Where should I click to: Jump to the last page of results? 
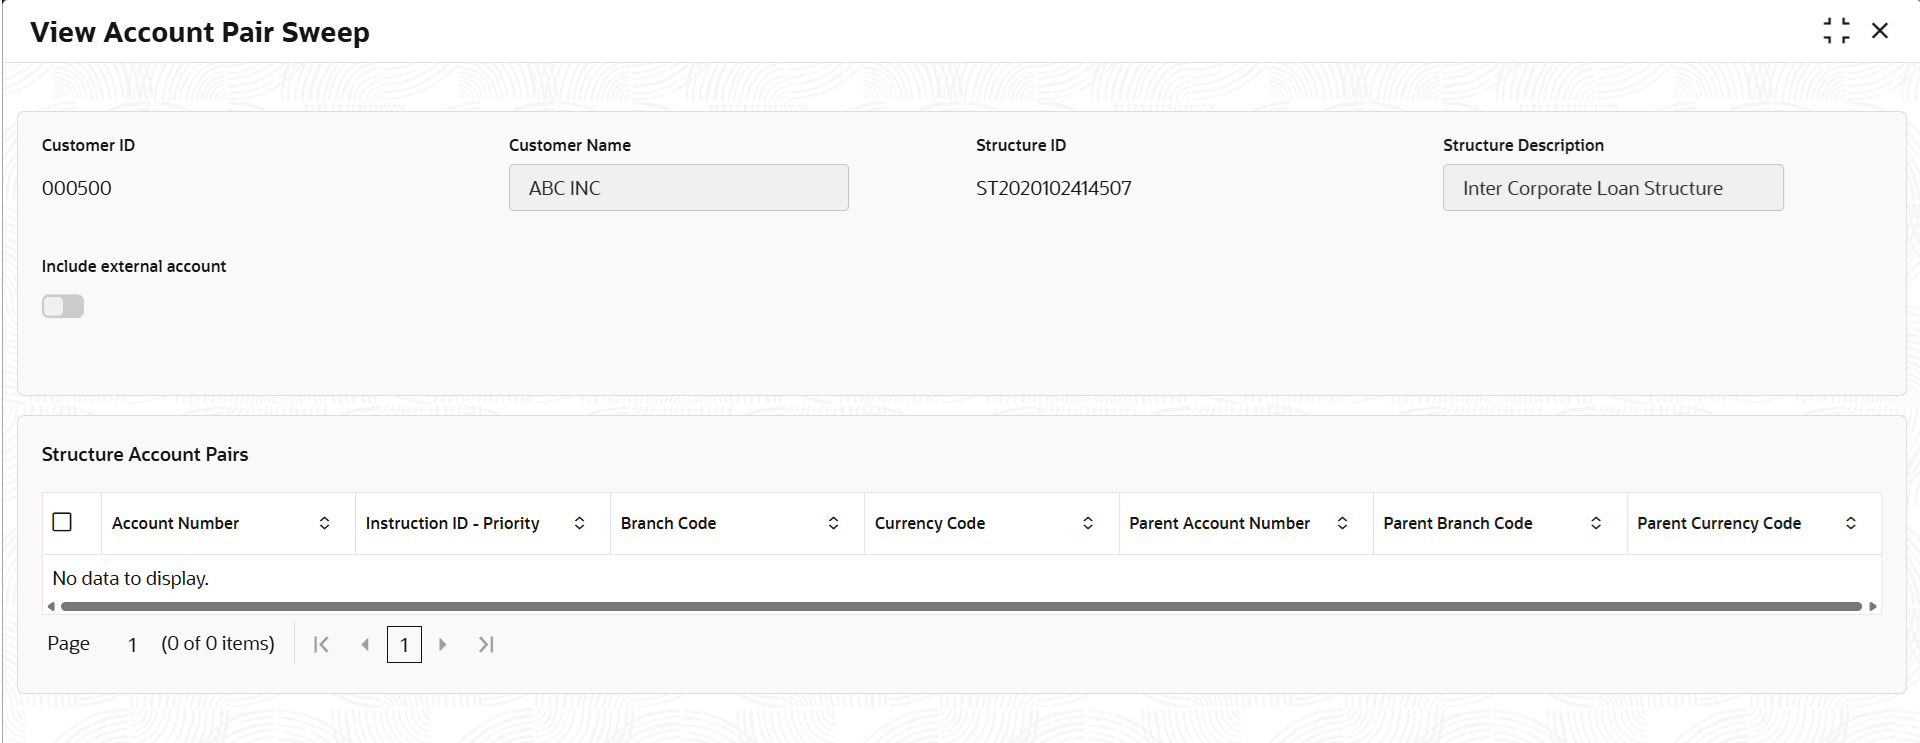point(486,644)
